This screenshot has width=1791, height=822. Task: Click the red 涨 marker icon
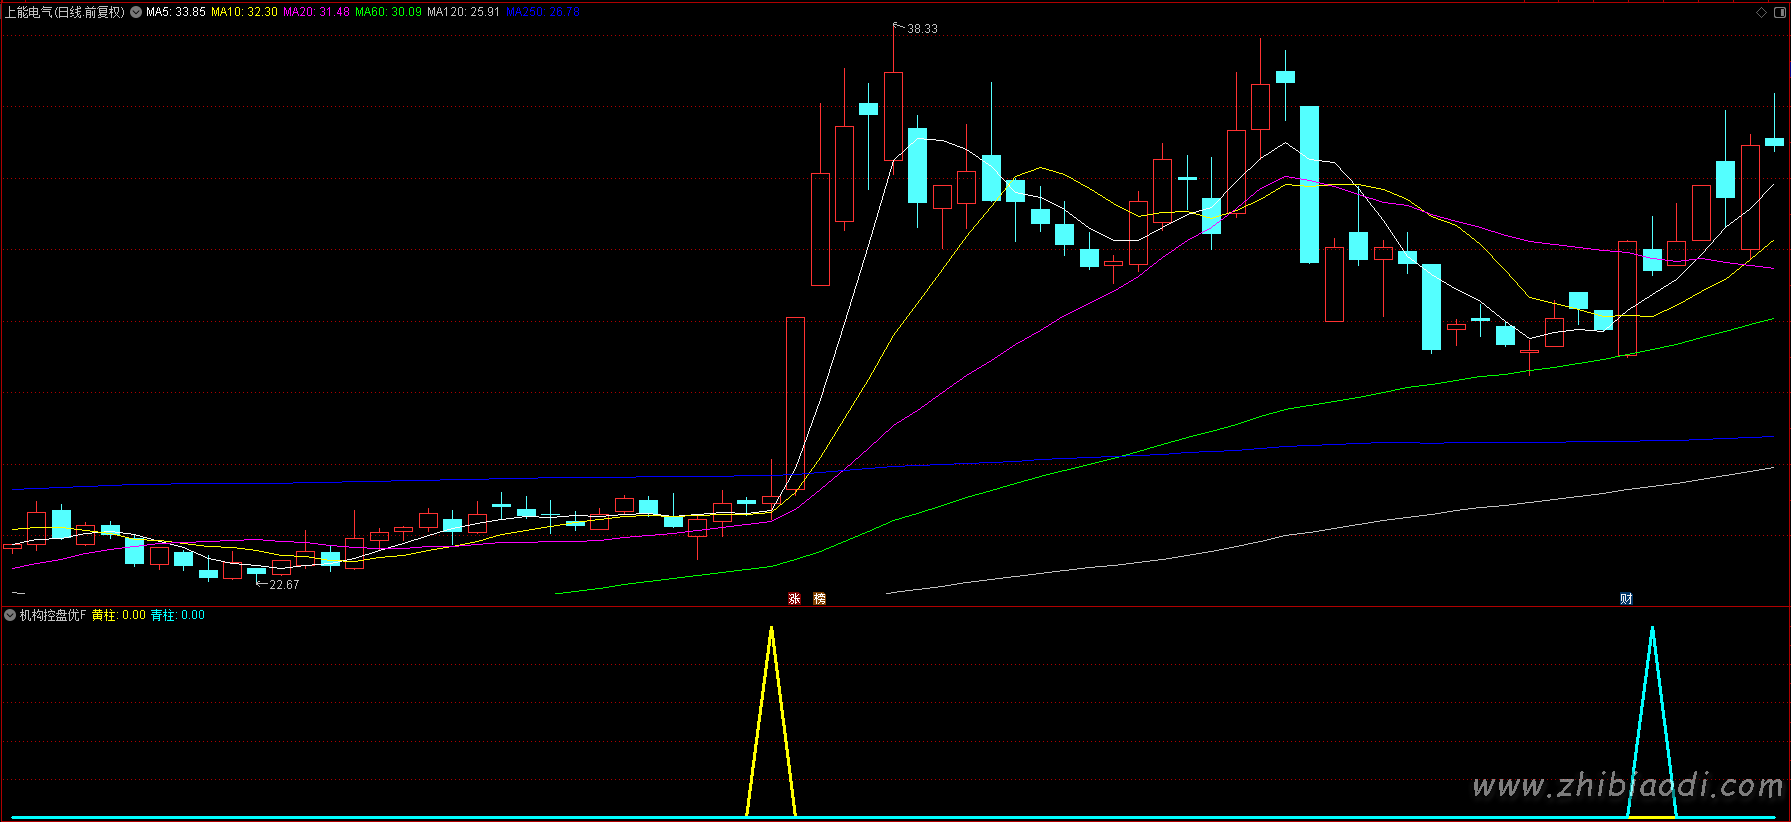(794, 599)
